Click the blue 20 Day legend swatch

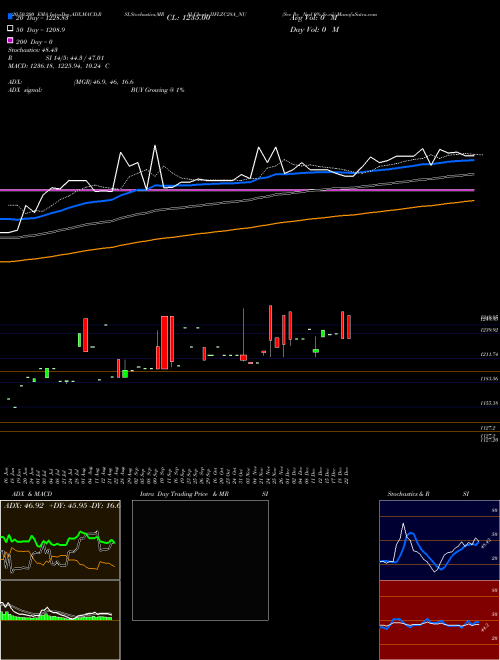(10, 17)
